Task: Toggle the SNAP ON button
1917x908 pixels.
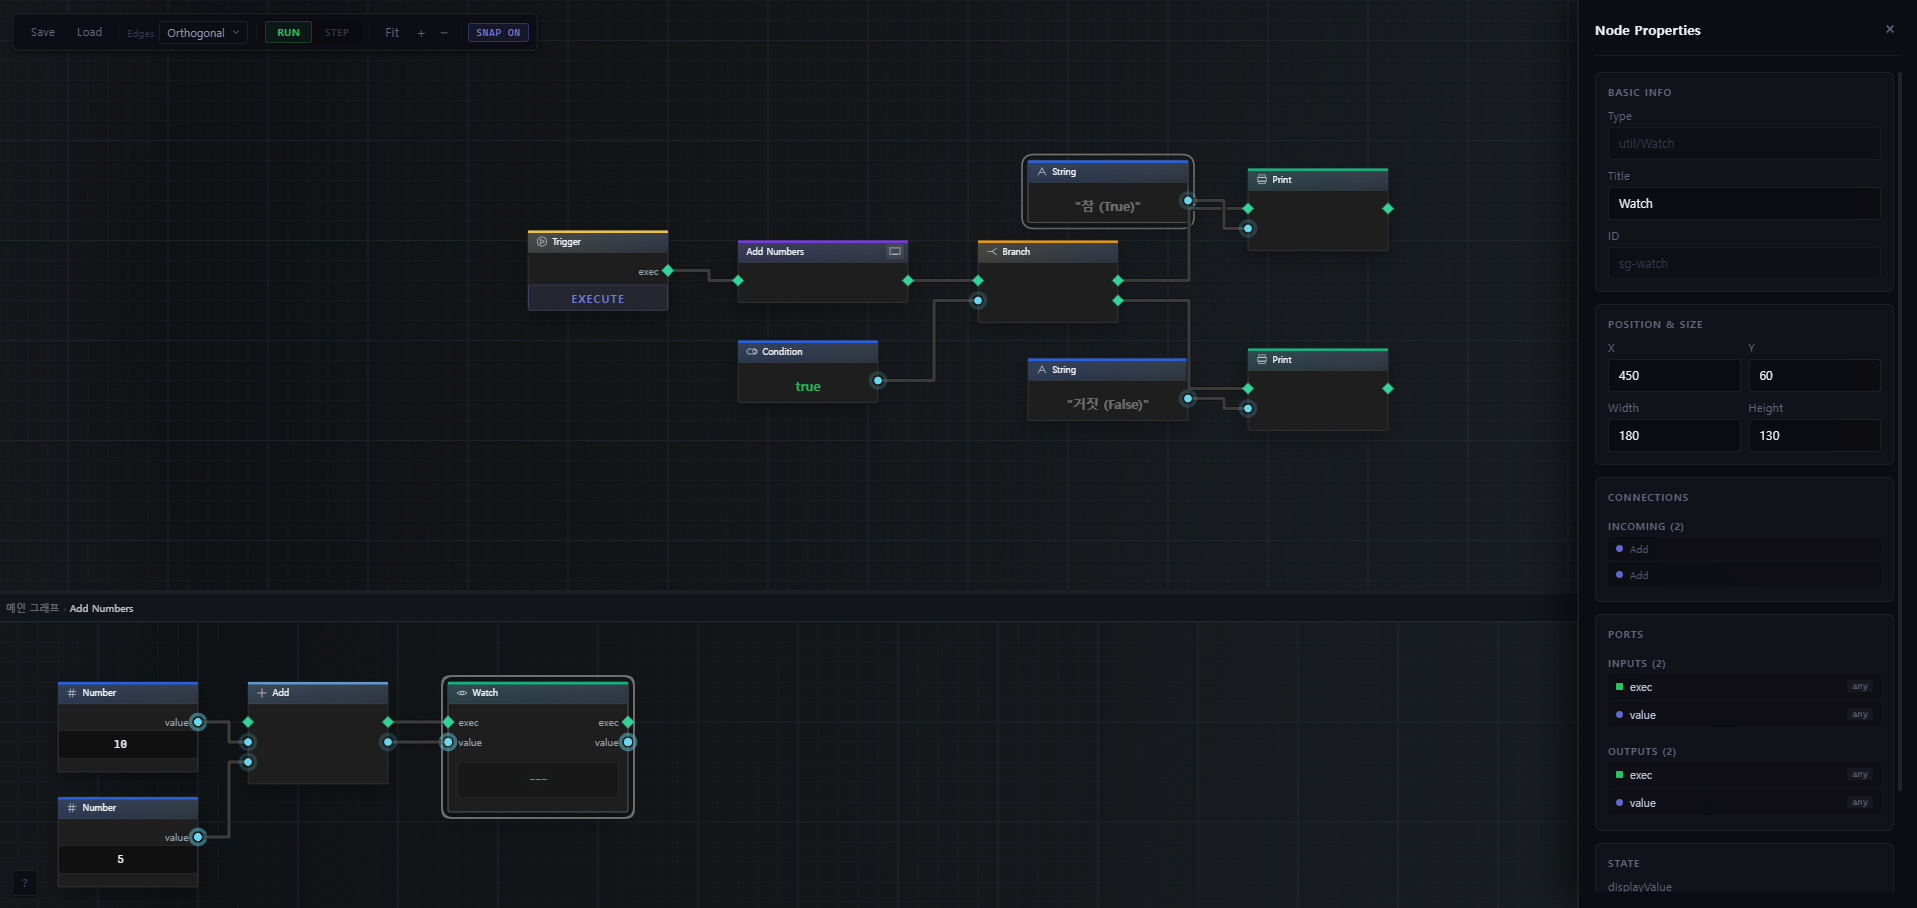Action: pos(498,33)
